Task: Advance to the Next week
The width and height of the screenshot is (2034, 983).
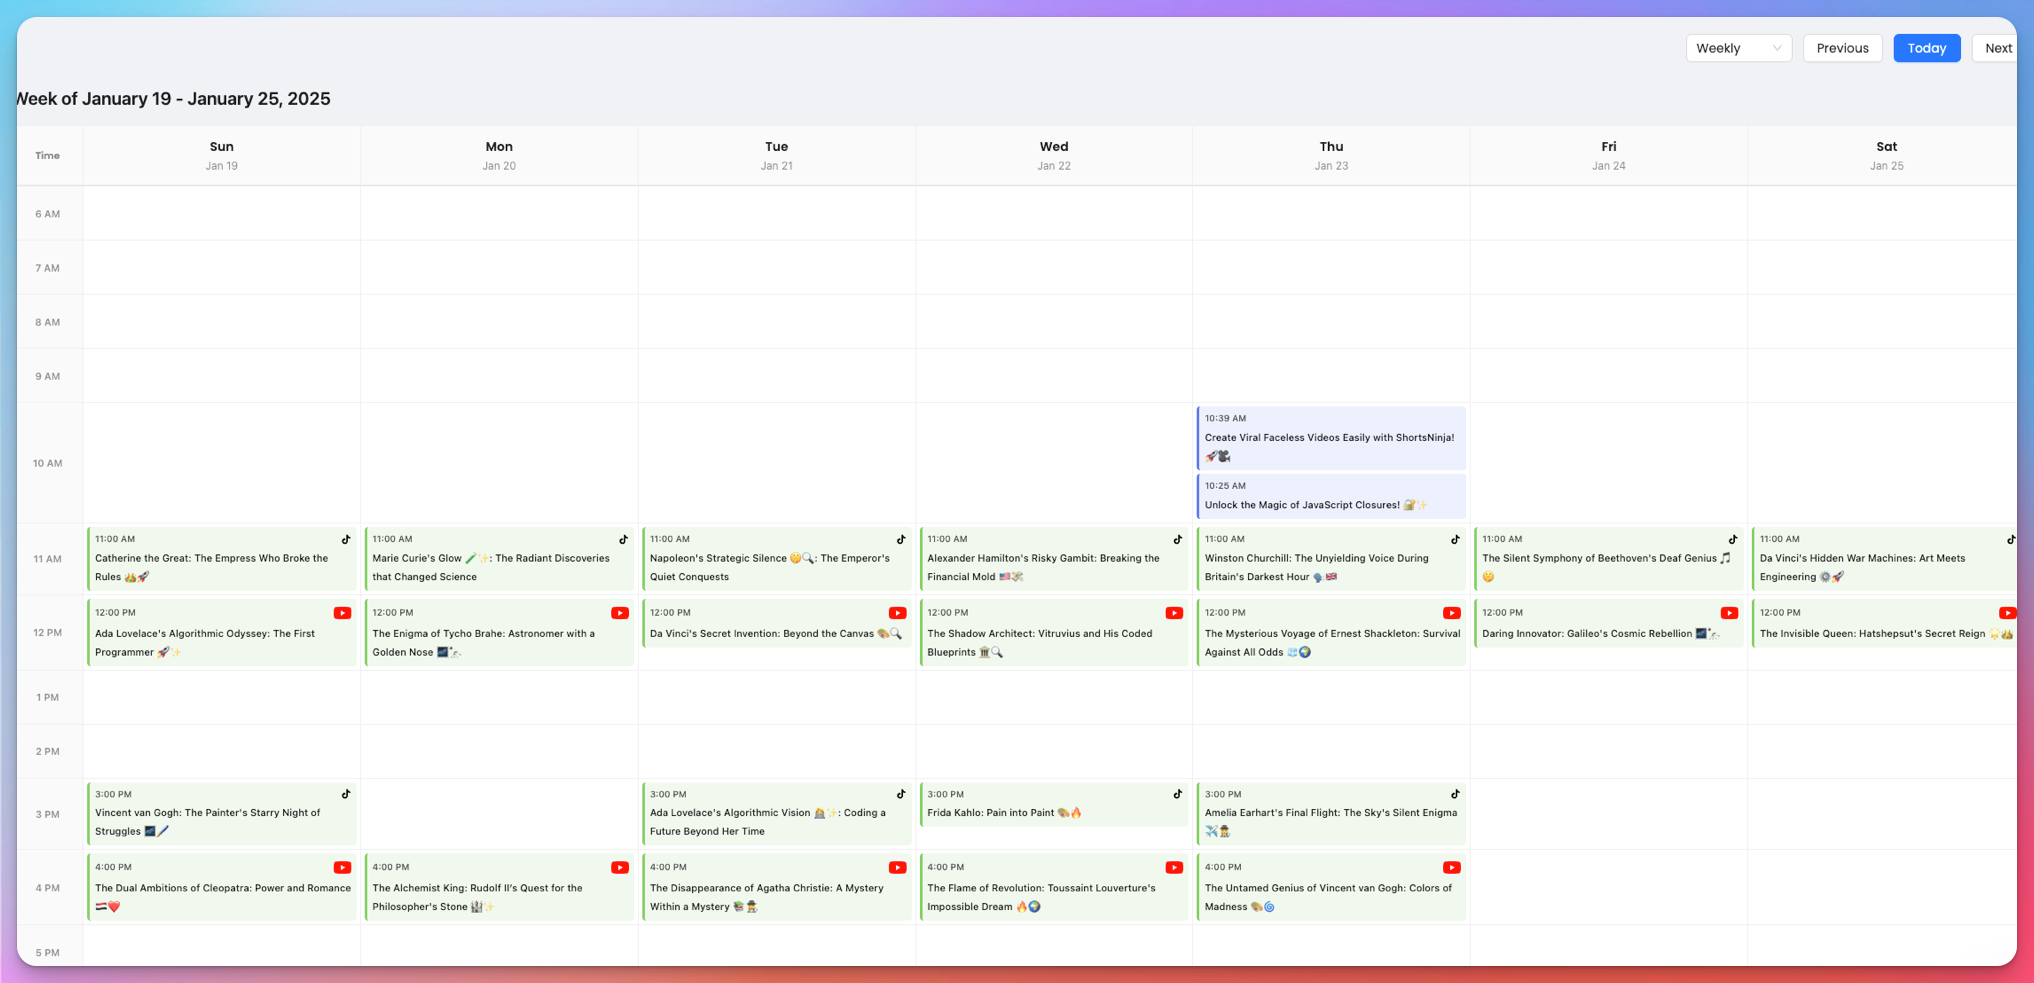Action: [1997, 48]
